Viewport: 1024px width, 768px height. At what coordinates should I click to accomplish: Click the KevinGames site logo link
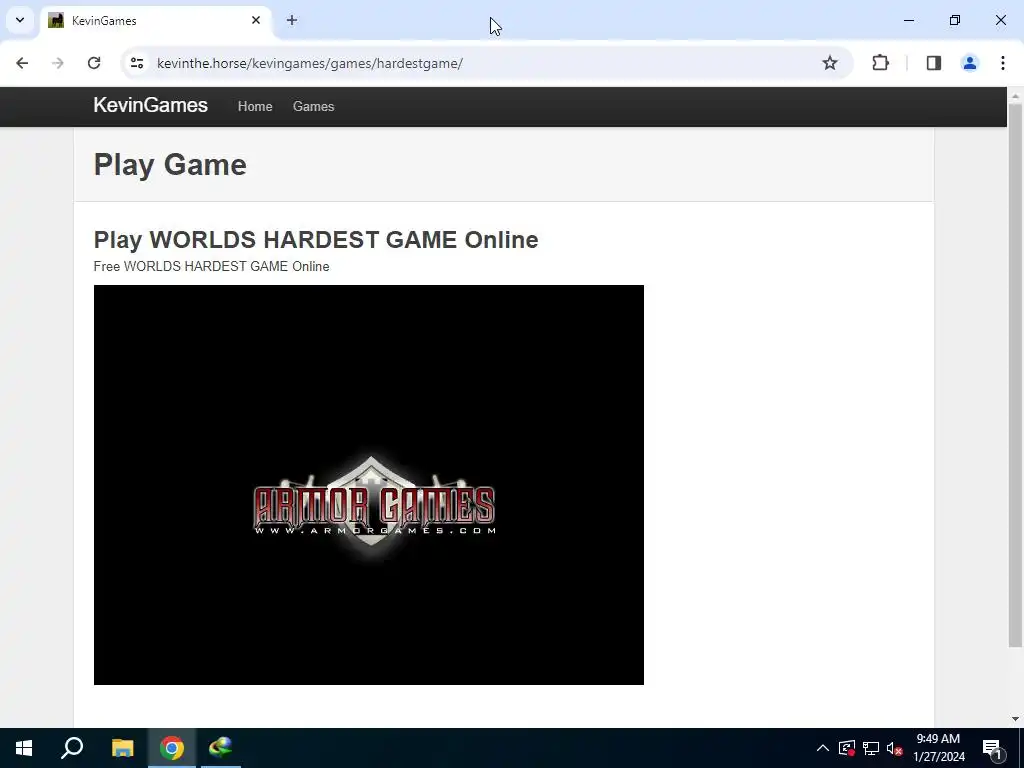coord(150,105)
